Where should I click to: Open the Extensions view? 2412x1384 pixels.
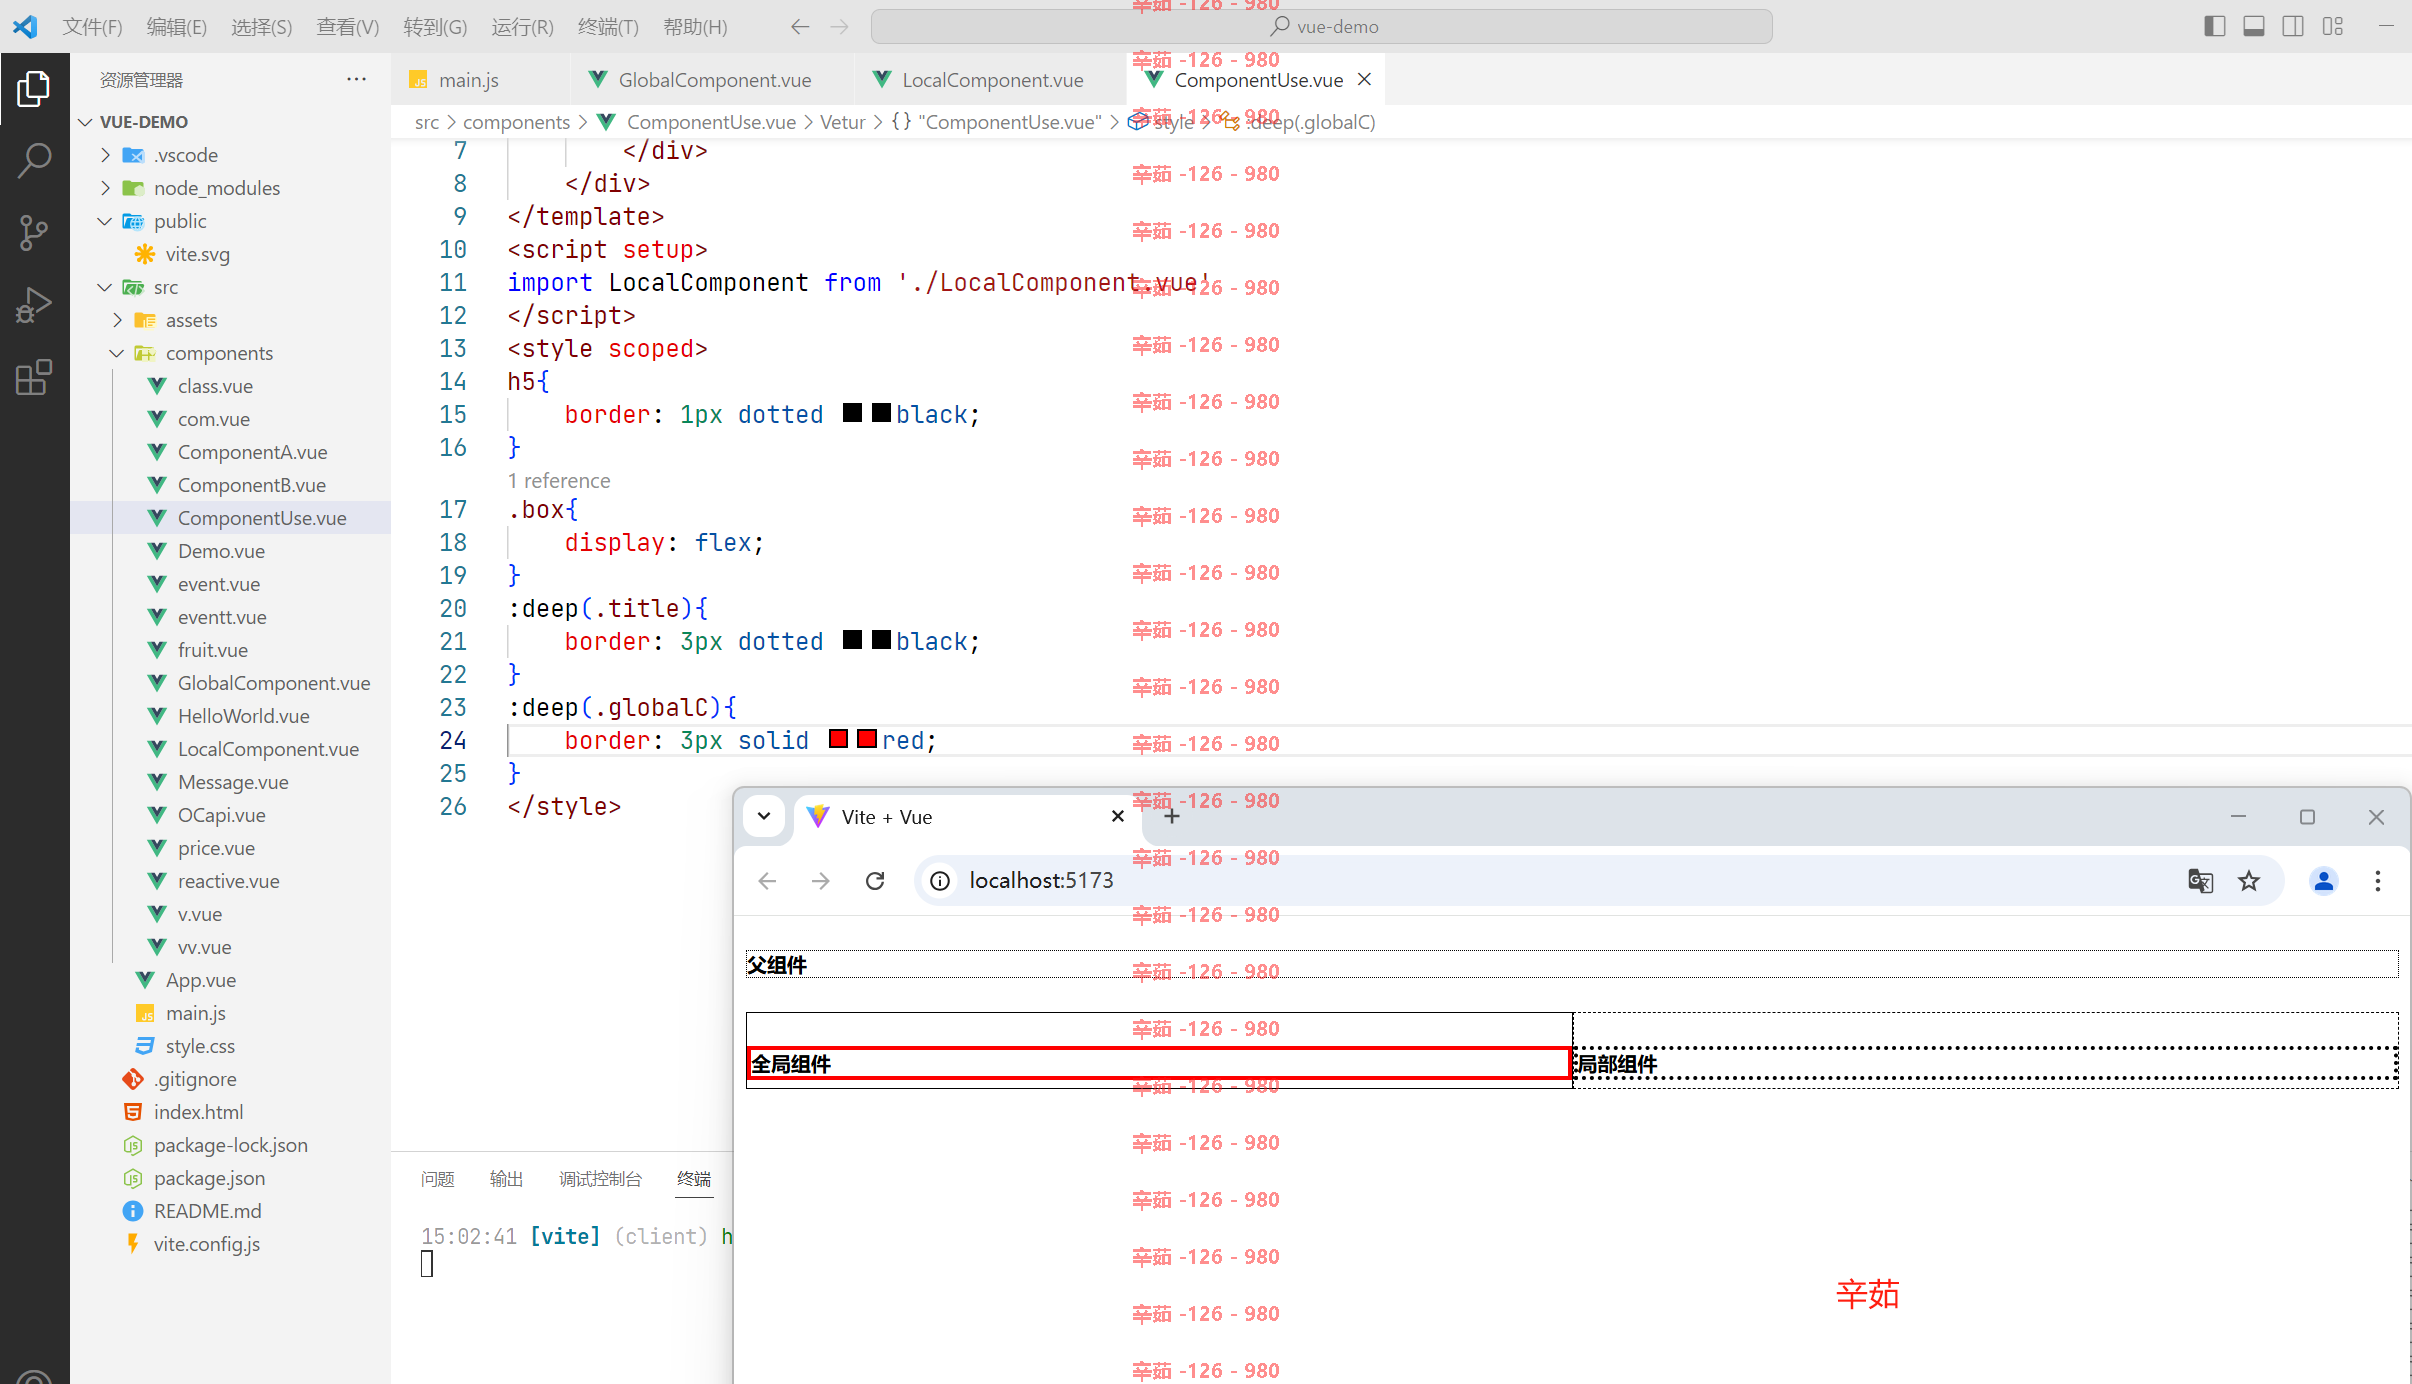(x=34, y=377)
